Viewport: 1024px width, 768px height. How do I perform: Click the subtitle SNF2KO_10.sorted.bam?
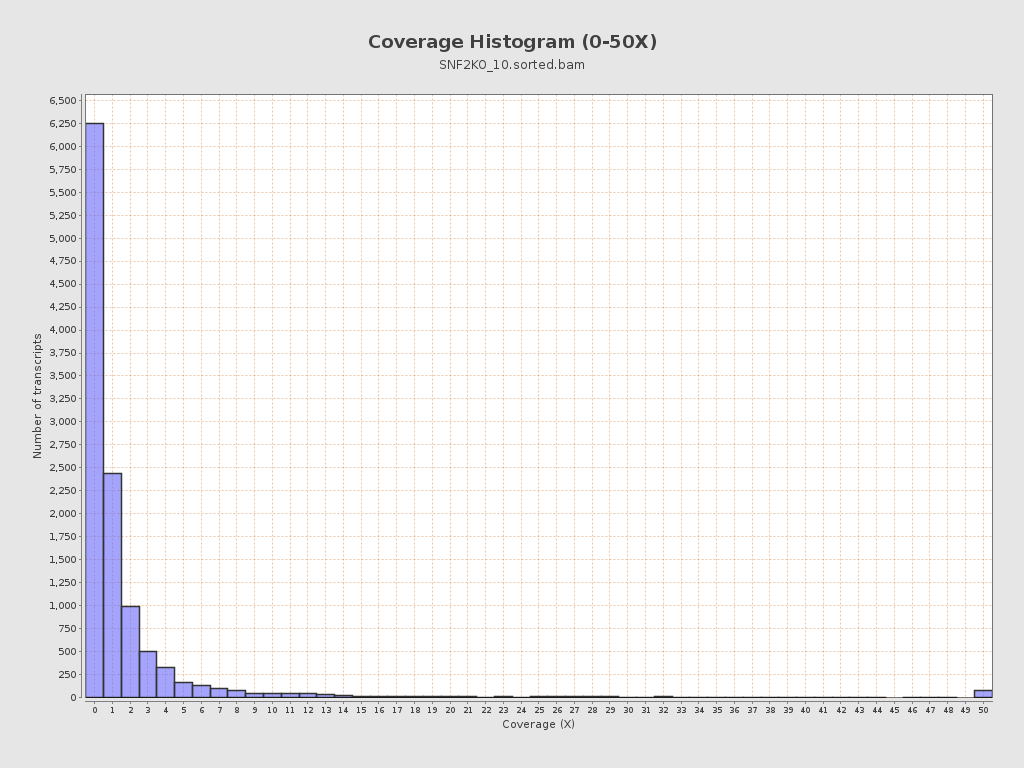click(x=512, y=65)
